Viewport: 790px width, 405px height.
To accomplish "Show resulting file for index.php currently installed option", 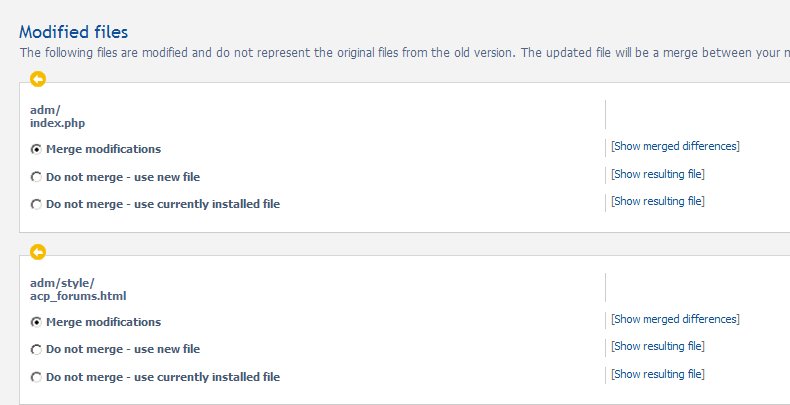I will coord(658,201).
